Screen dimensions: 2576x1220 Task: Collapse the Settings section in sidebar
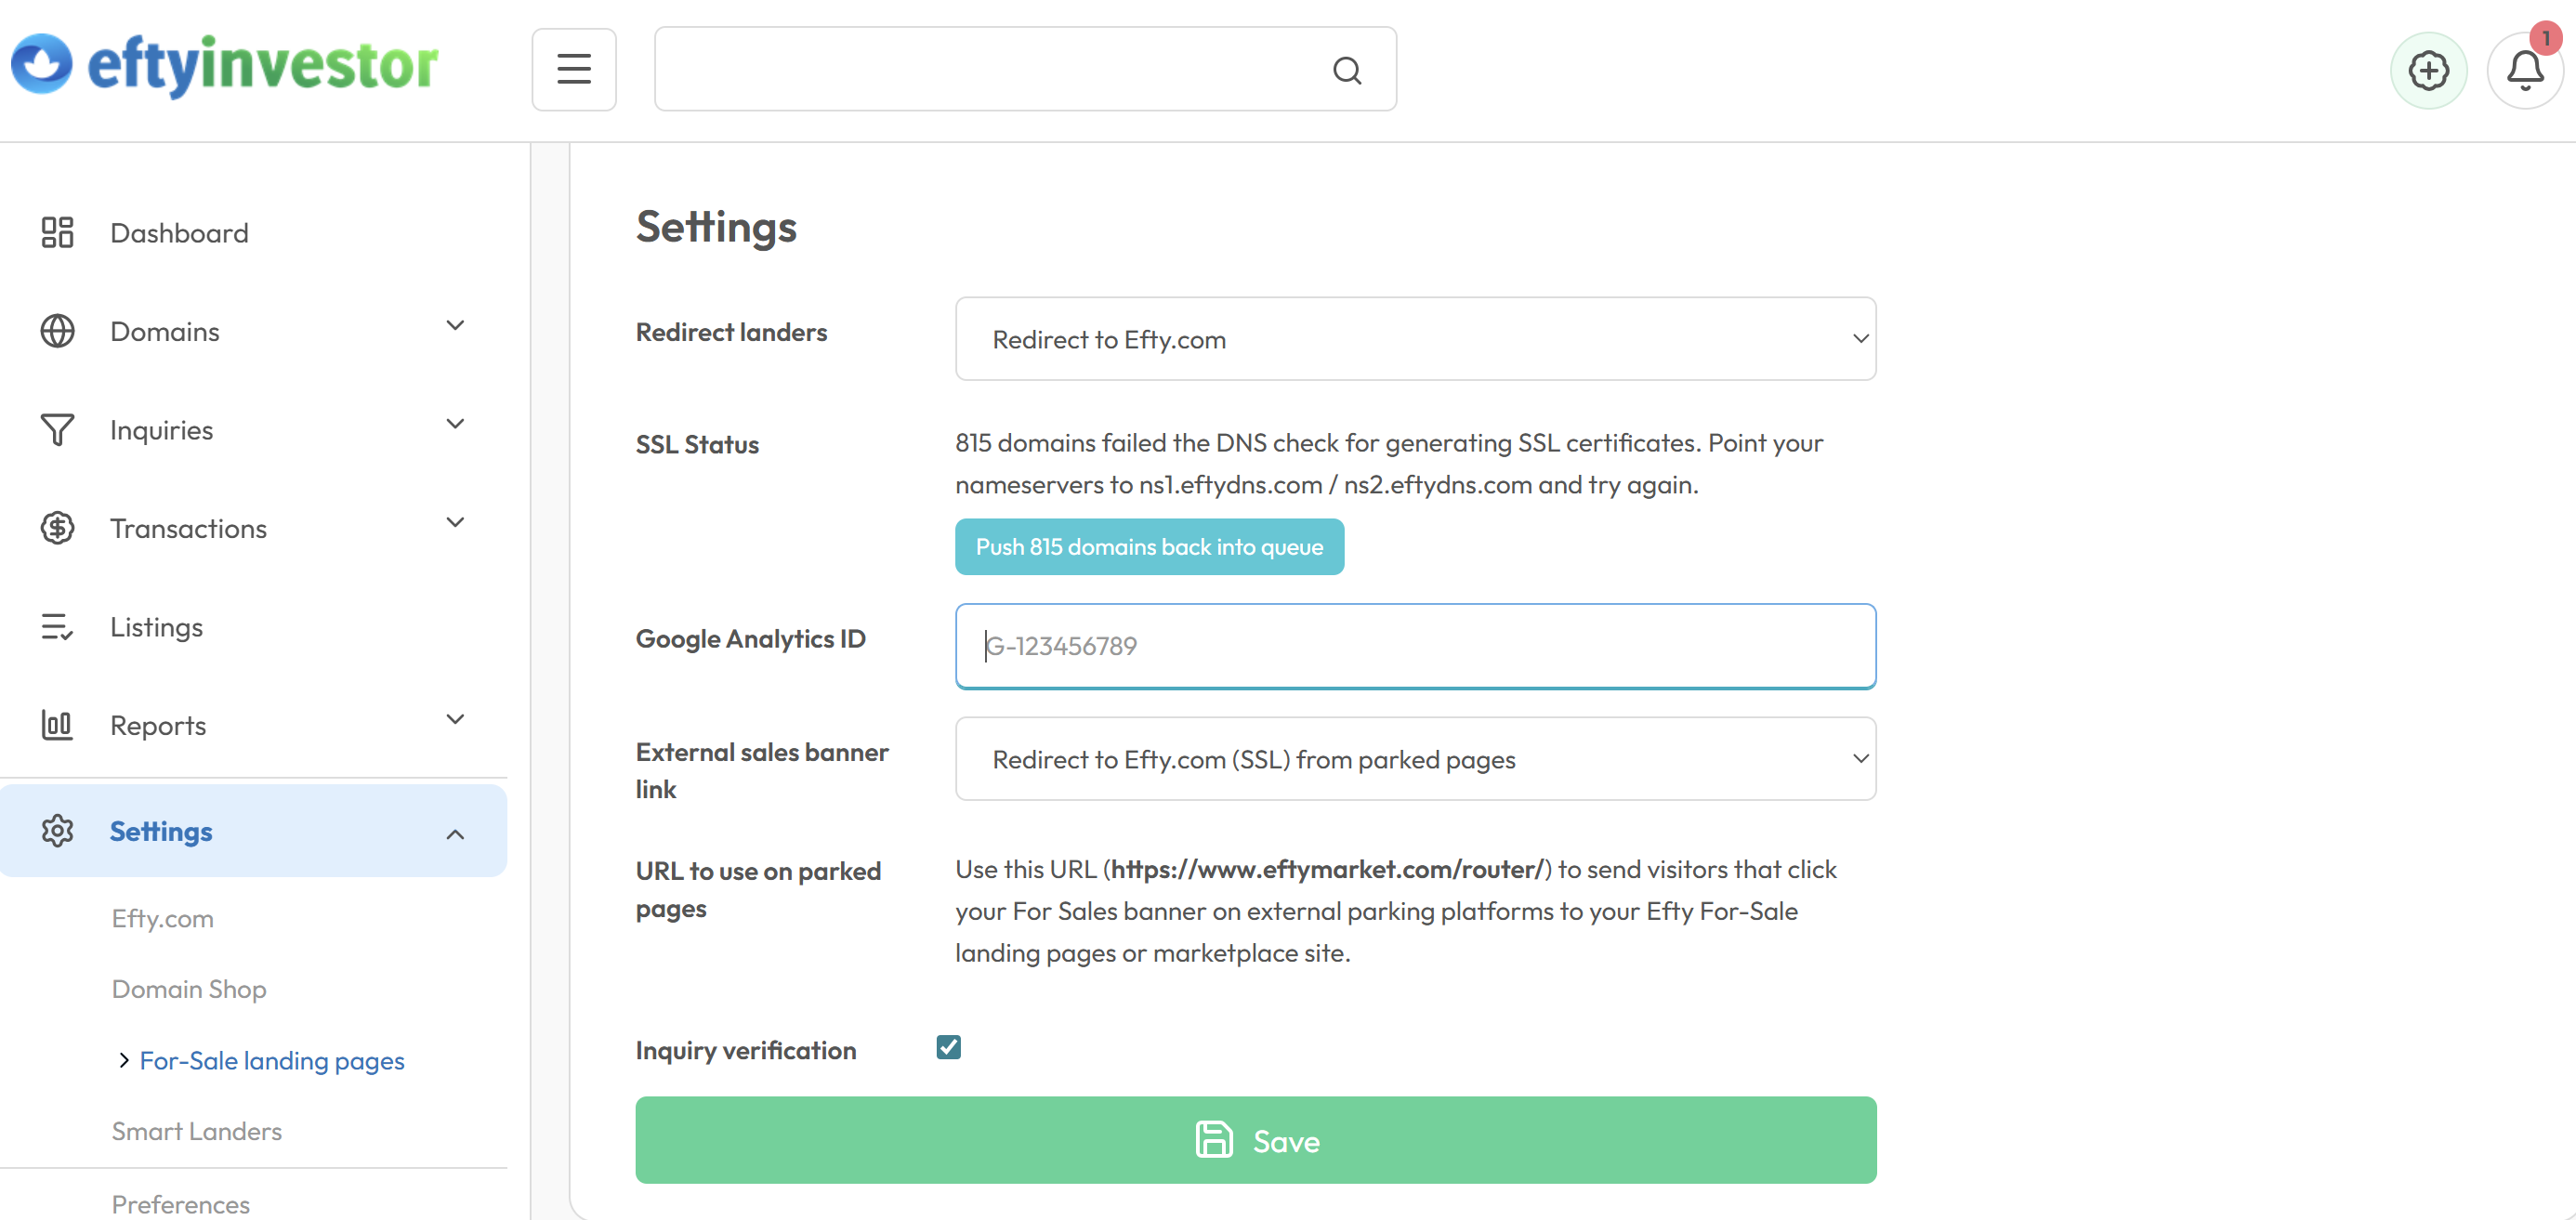click(455, 834)
